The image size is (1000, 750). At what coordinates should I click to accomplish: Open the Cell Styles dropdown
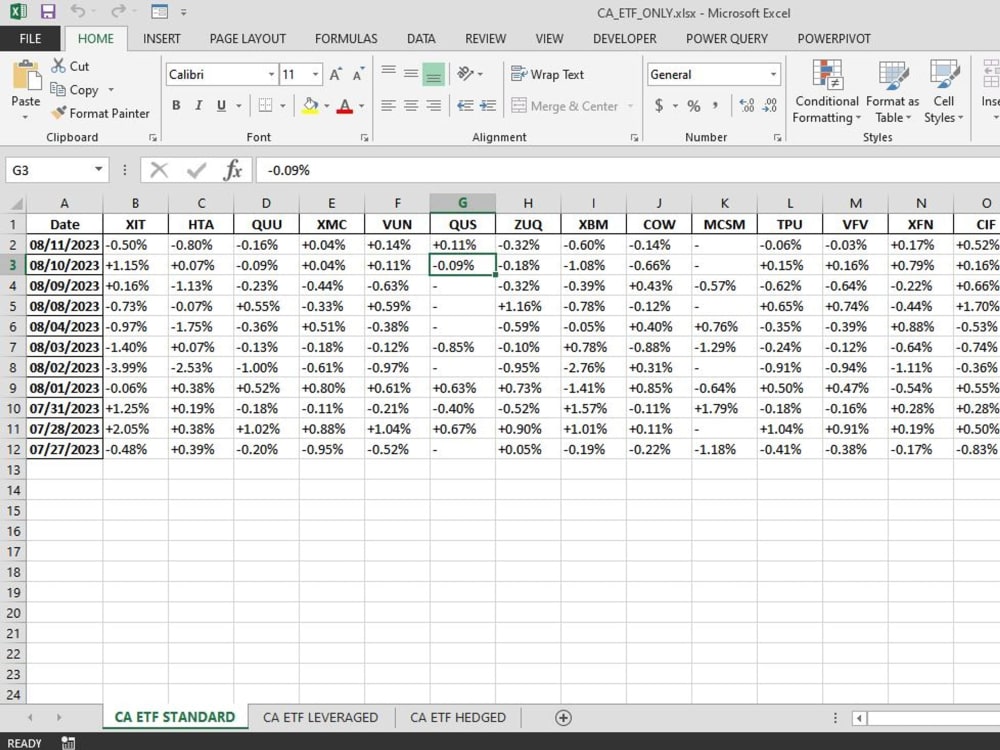click(x=944, y=92)
